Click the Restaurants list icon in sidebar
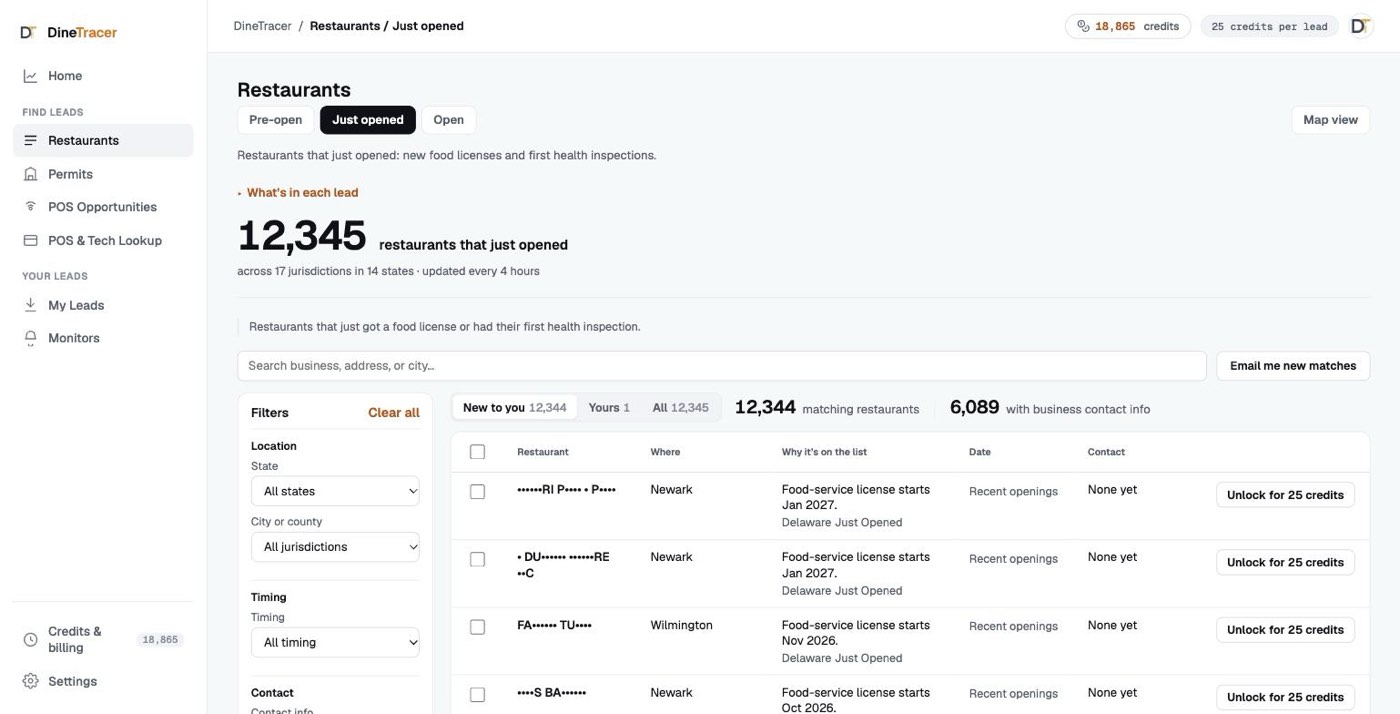The height and width of the screenshot is (714, 1400). tap(30, 141)
